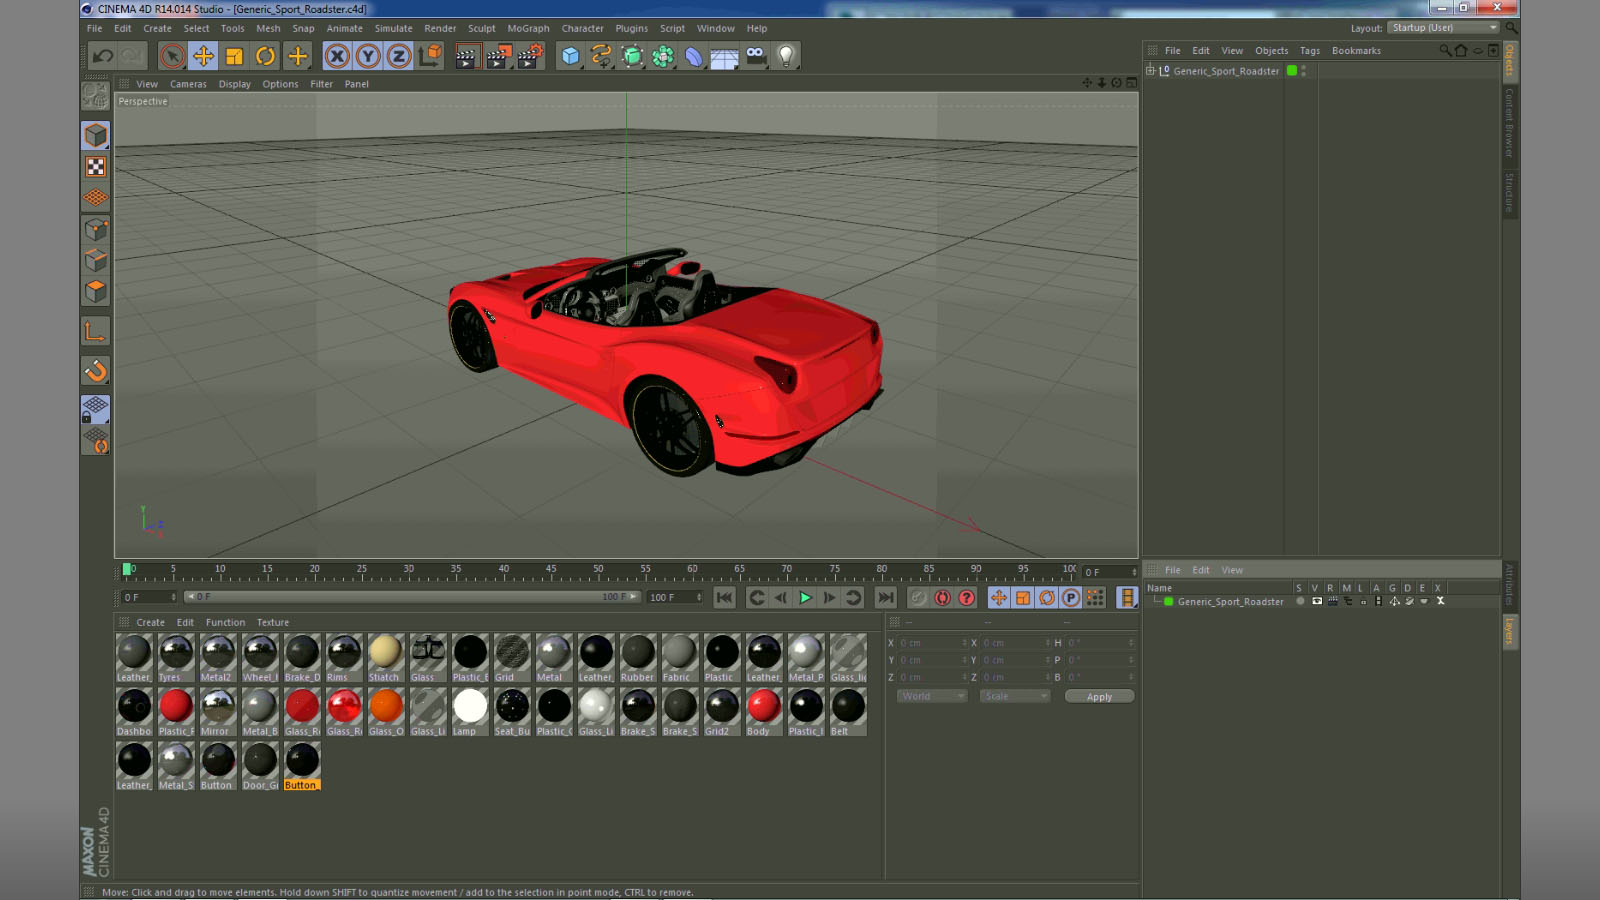Toggle parameter P keyframe recording
The image size is (1600, 900).
point(1070,598)
